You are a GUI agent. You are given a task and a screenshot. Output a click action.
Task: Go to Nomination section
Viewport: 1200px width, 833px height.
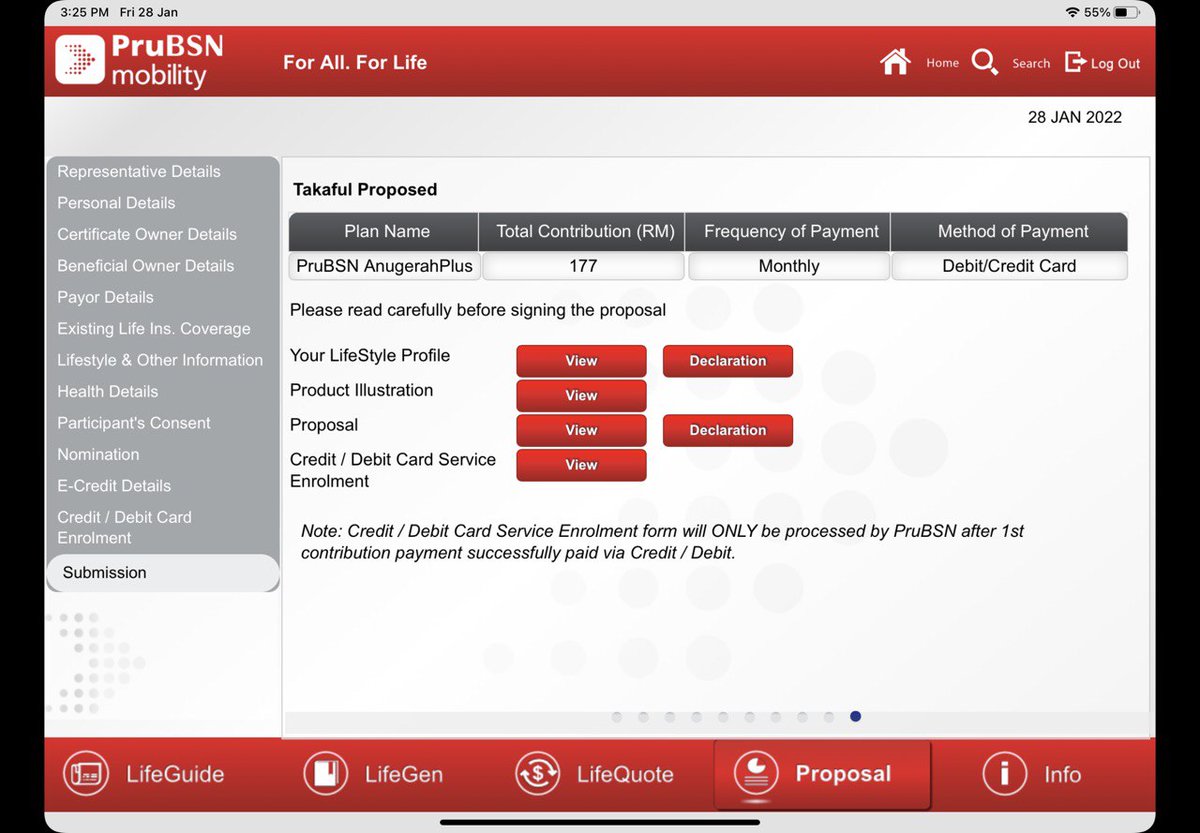coord(98,454)
